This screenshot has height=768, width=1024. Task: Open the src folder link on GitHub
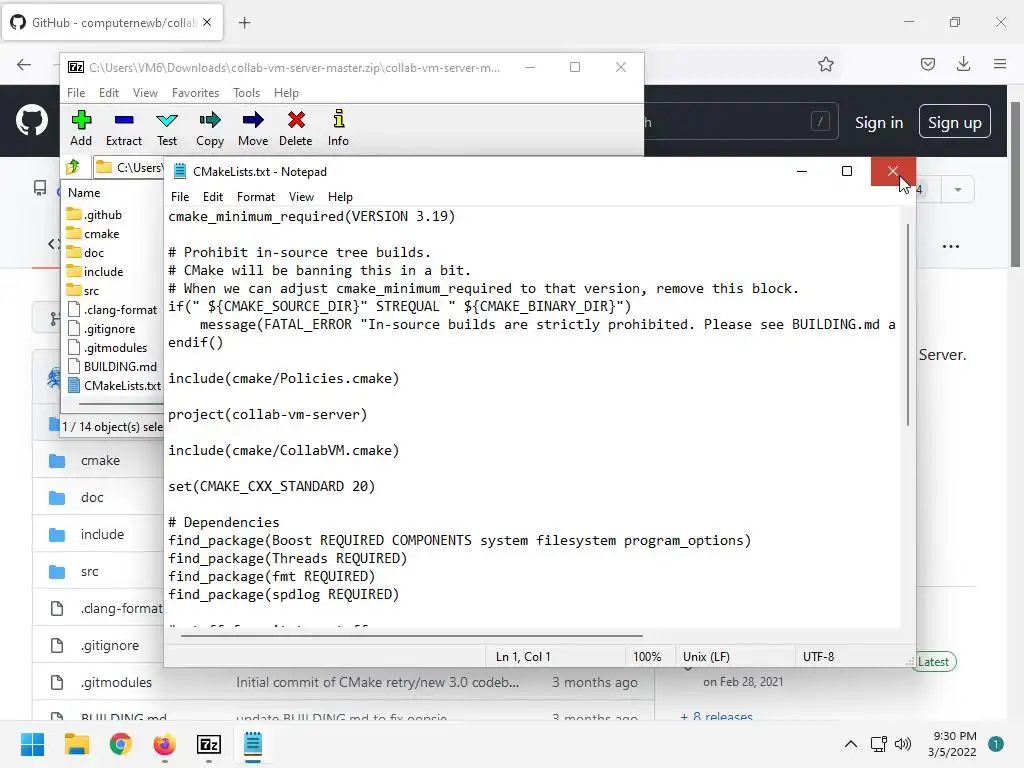coord(89,571)
